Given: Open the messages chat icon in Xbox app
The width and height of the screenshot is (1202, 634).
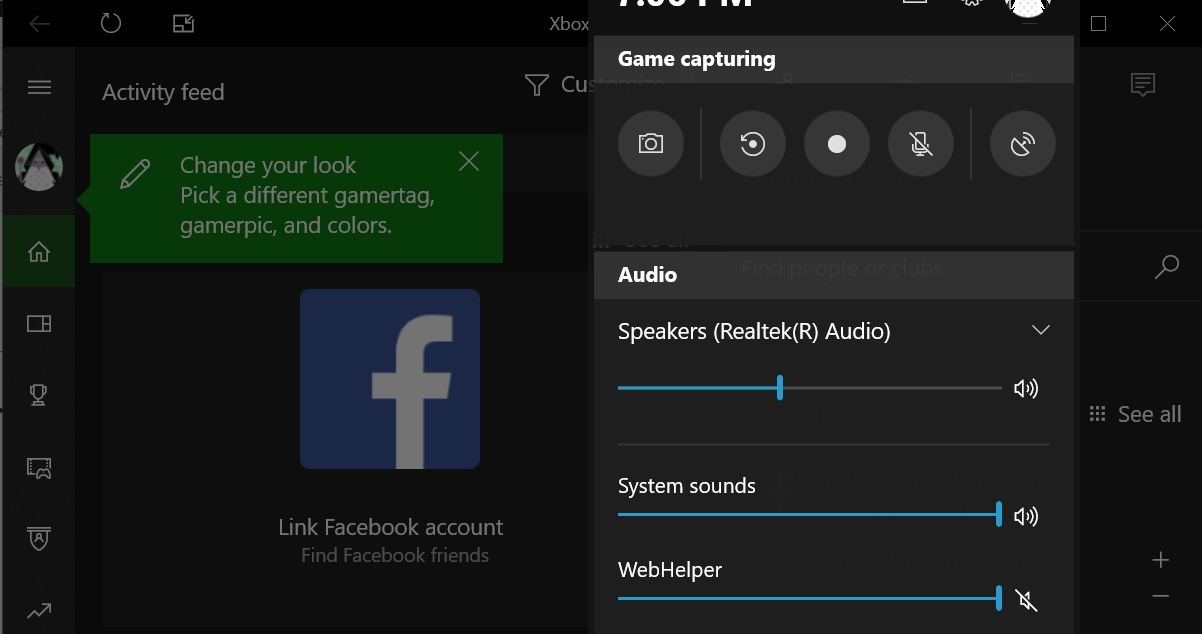Looking at the screenshot, I should point(1143,85).
